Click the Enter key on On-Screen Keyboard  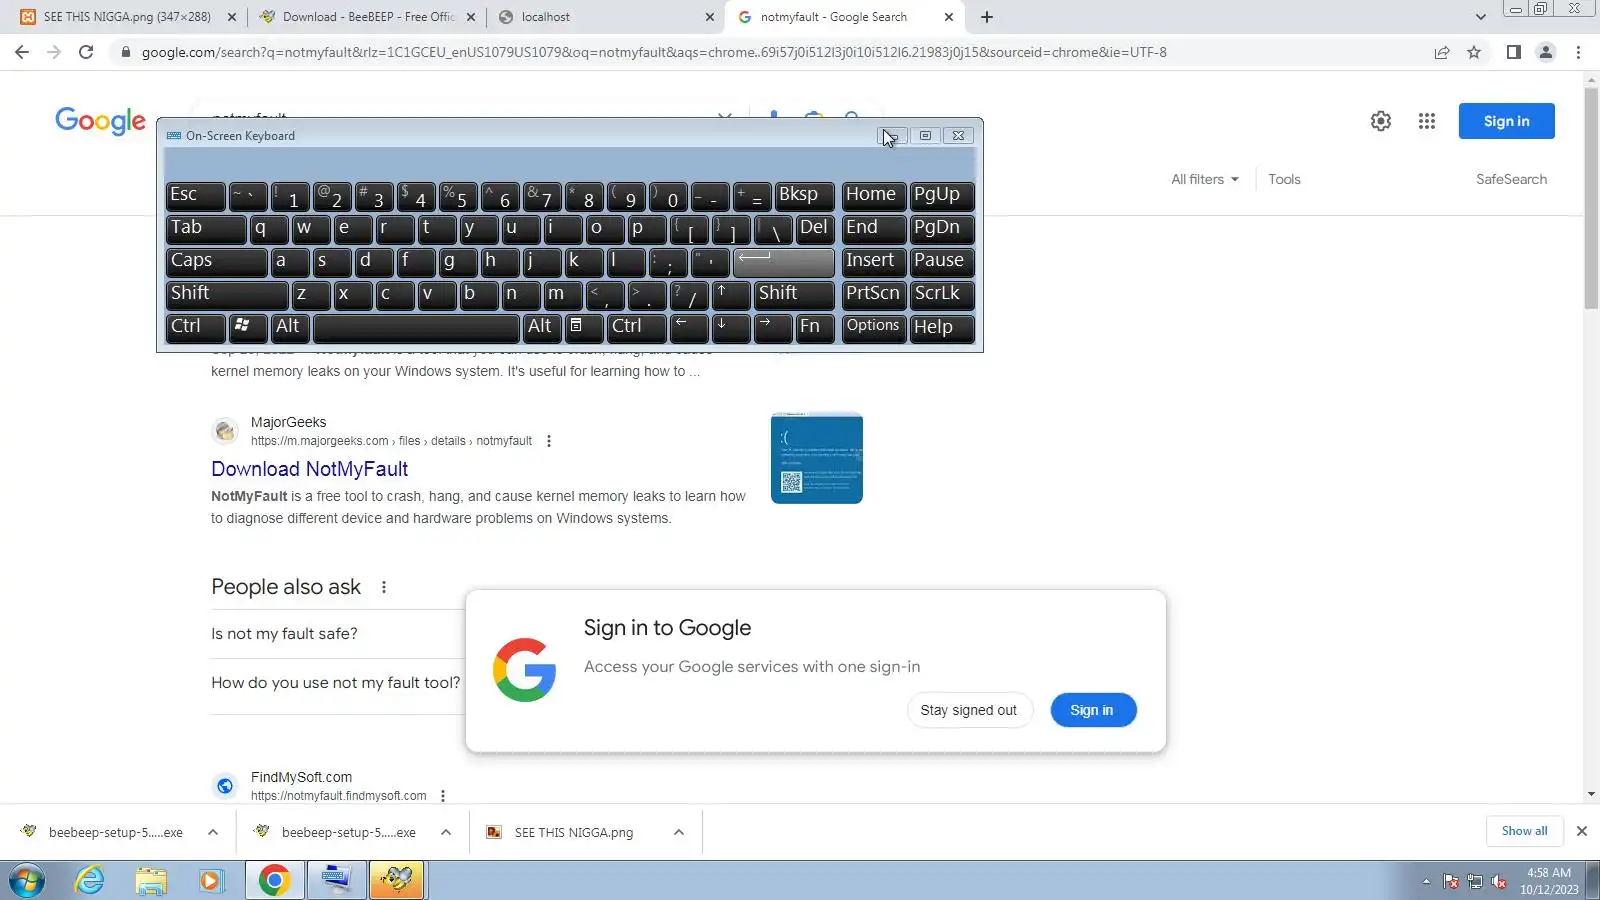[x=783, y=262]
